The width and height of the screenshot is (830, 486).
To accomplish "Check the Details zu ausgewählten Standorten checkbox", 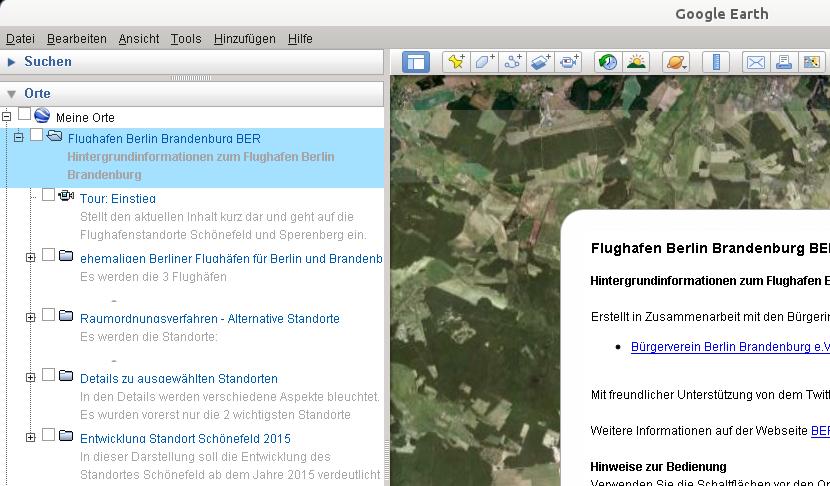I will [48, 374].
